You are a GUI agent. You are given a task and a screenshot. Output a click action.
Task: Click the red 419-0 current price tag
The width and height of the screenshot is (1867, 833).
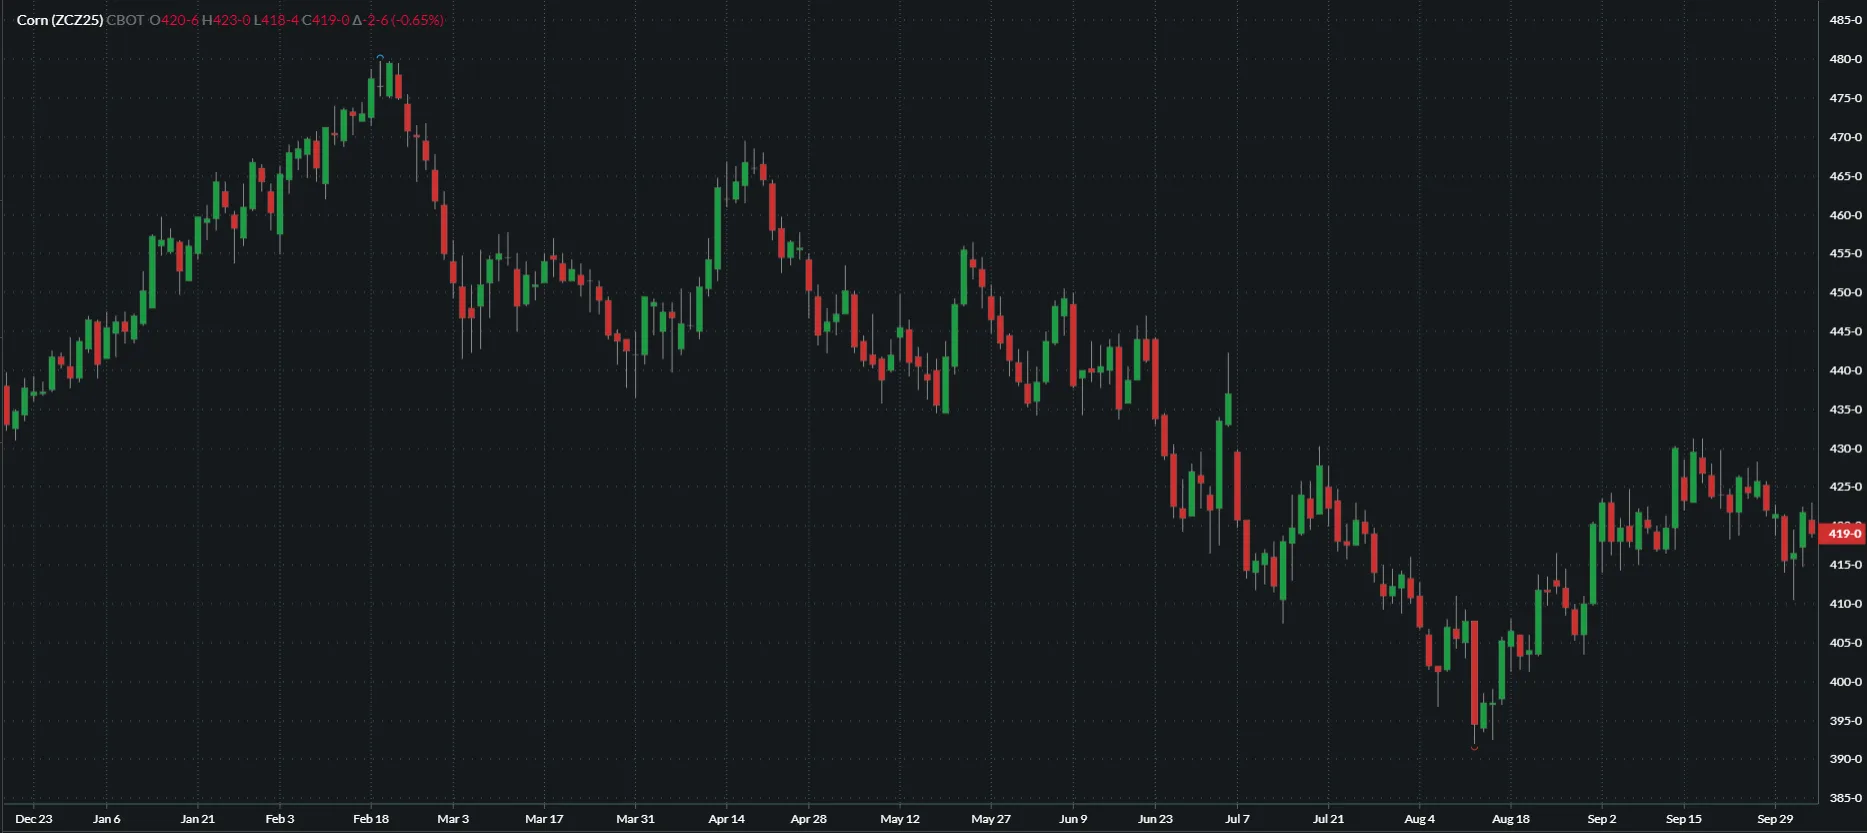point(1843,534)
